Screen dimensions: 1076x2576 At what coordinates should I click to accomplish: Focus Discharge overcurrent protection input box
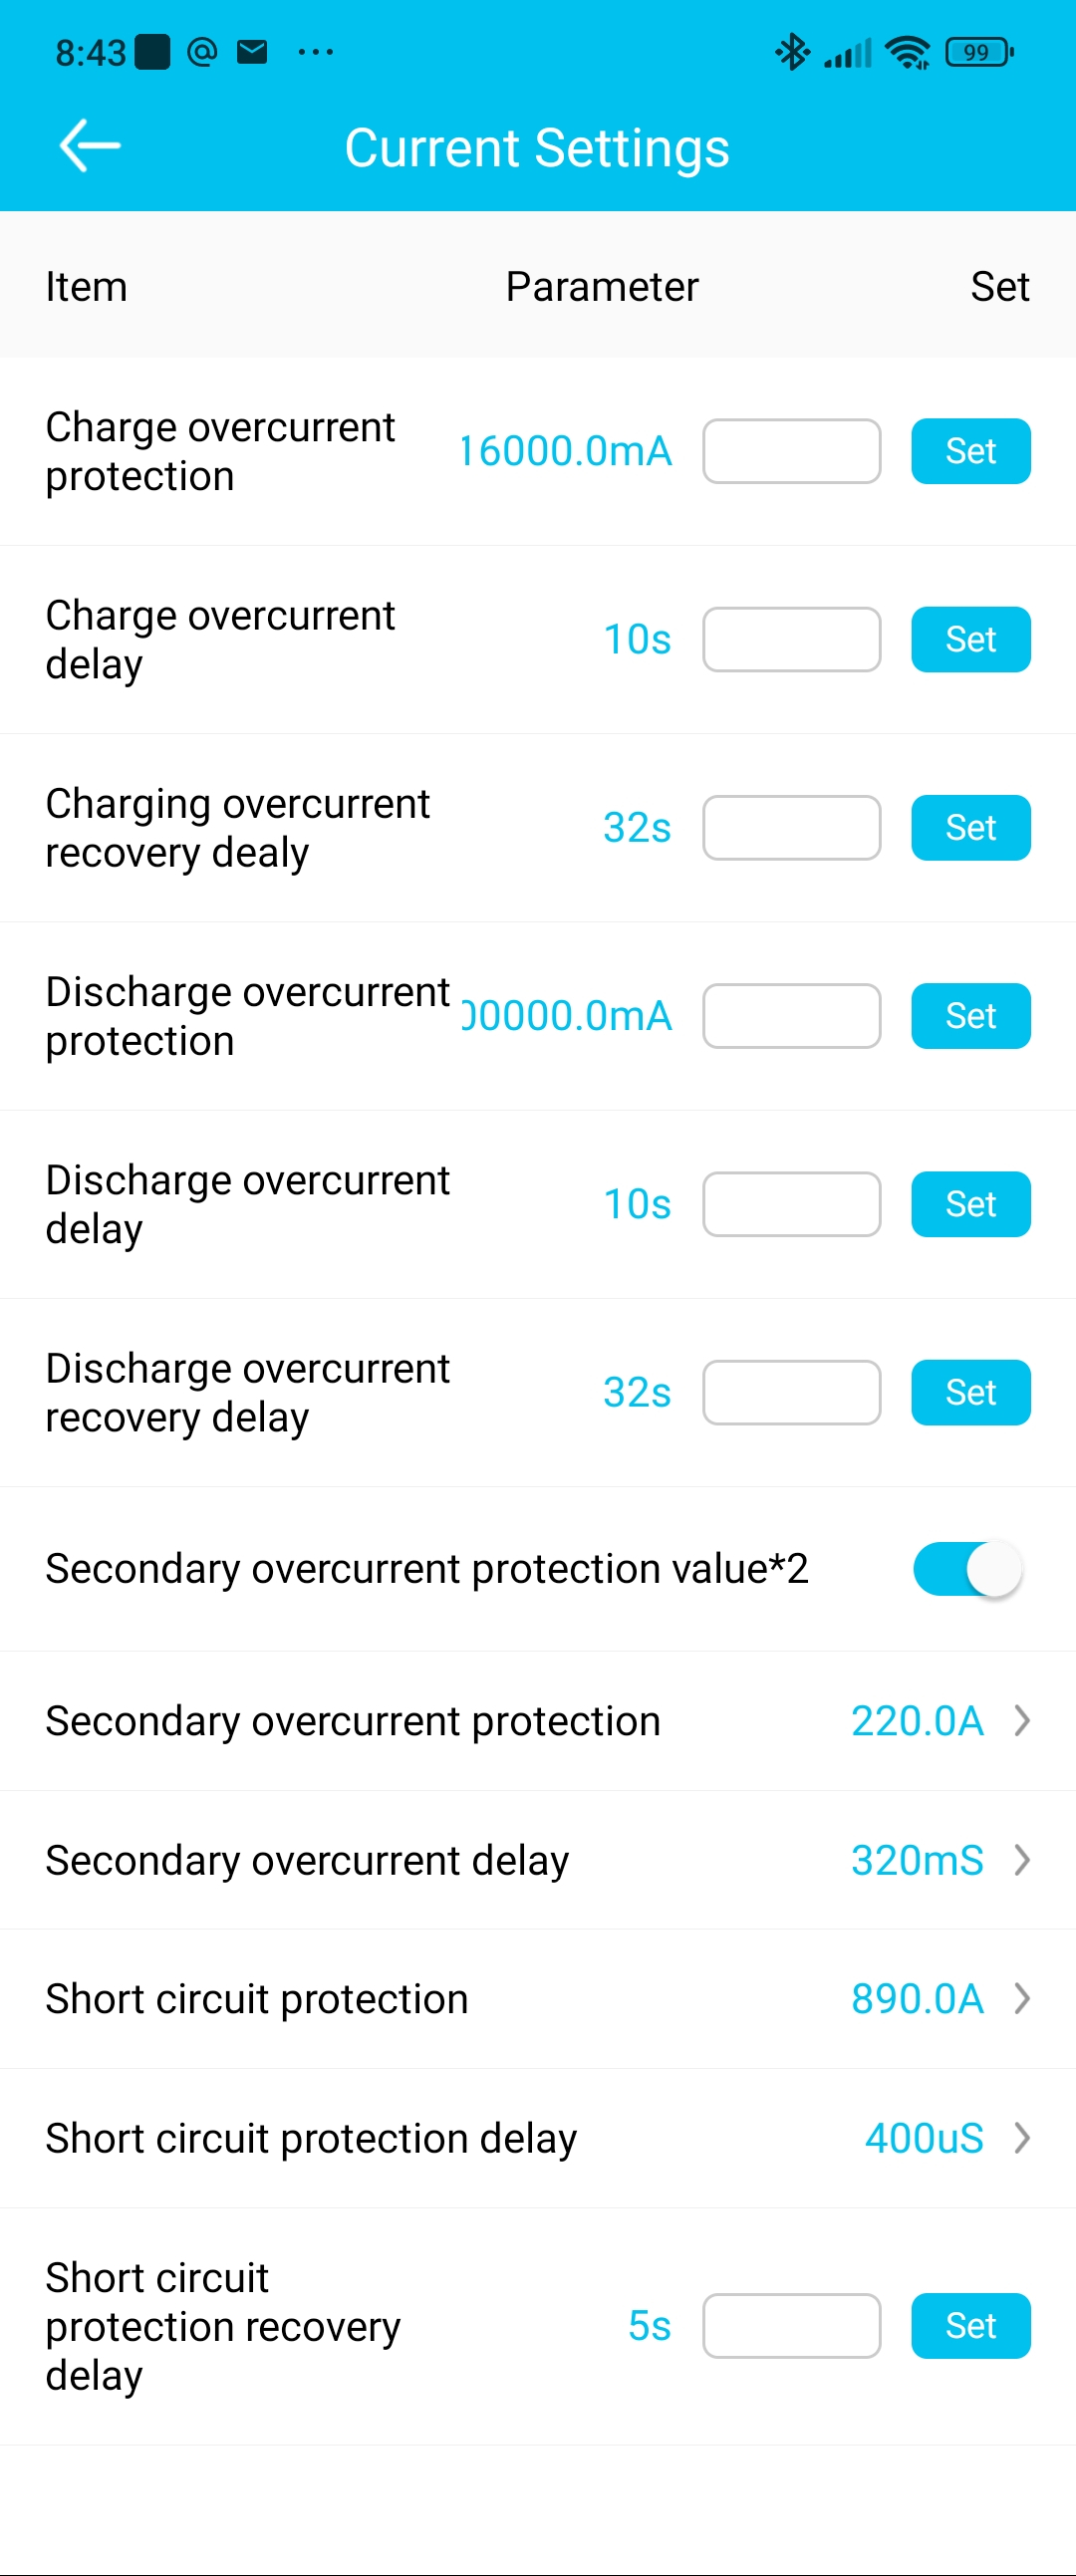pyautogui.click(x=791, y=1016)
